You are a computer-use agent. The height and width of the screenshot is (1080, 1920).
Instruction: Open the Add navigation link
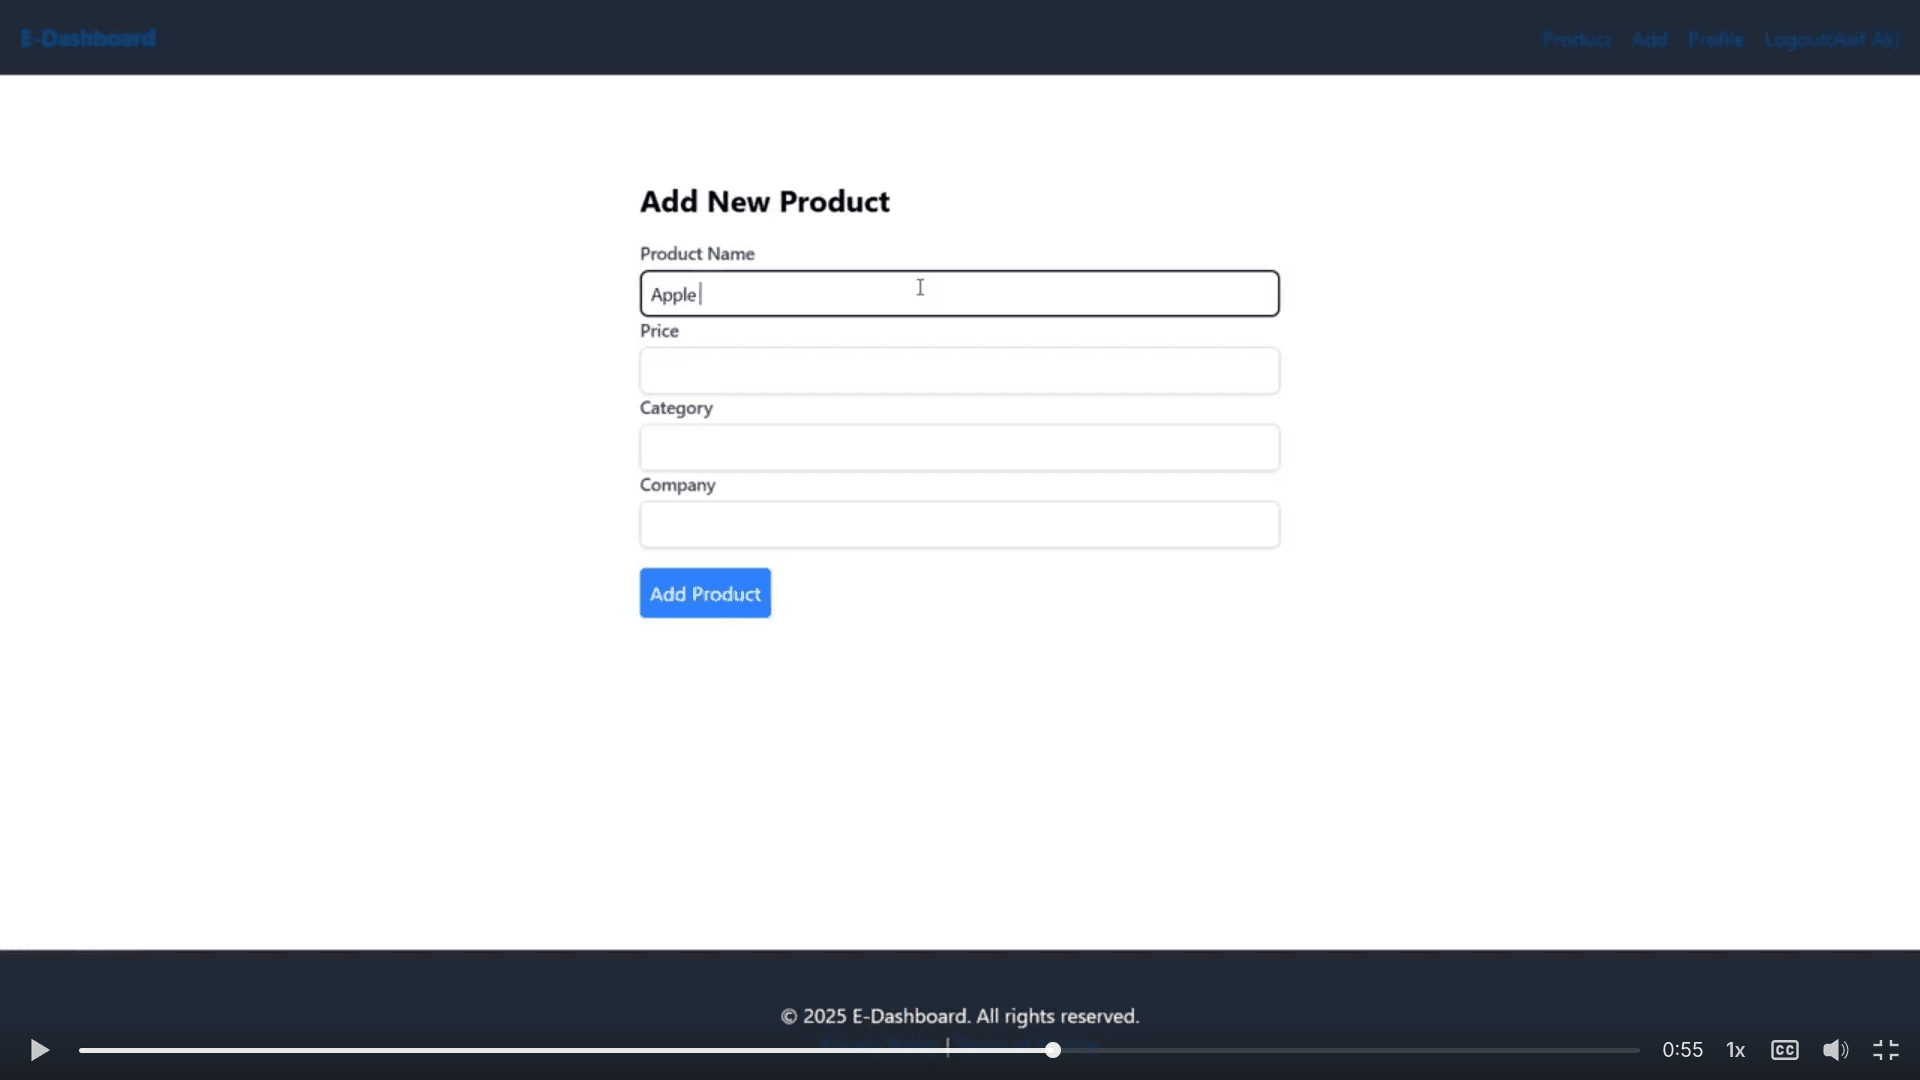click(x=1650, y=39)
